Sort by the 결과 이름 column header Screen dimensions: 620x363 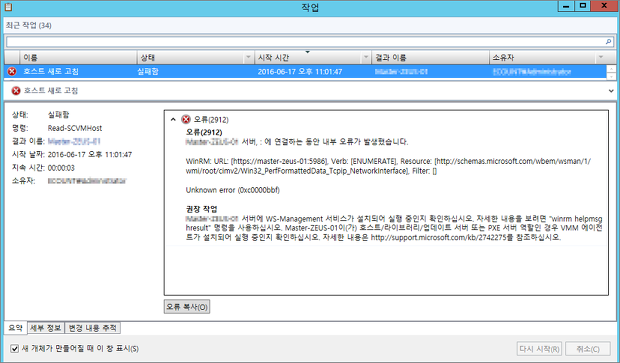[430, 57]
